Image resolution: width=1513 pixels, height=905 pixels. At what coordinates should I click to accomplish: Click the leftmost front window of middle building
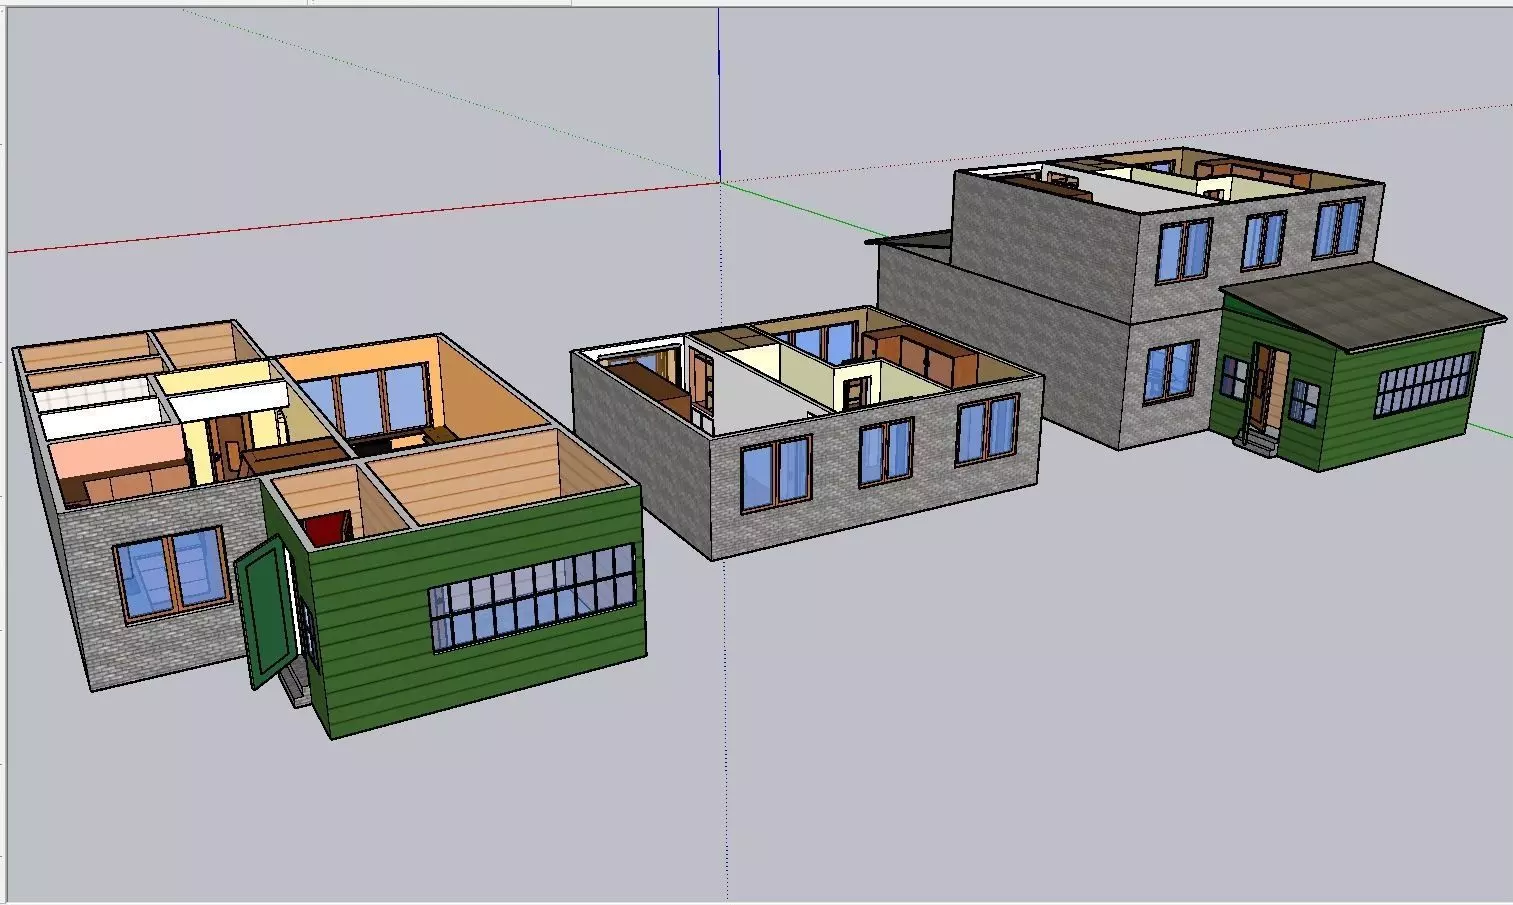coord(776,474)
